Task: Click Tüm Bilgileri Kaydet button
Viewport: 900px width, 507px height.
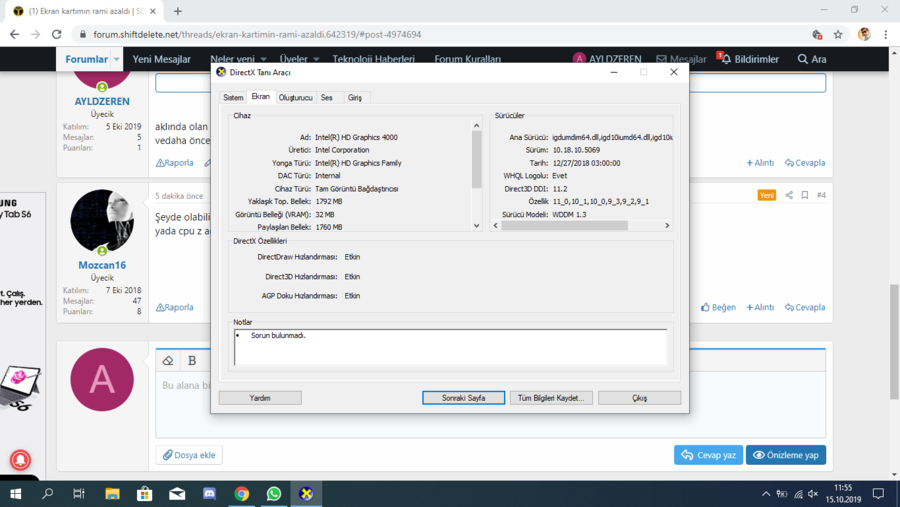Action: 551,398
